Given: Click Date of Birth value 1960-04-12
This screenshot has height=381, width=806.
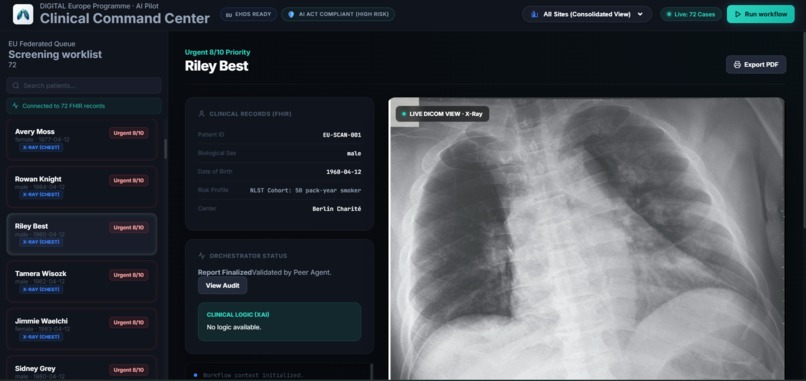Looking at the screenshot, I should pyautogui.click(x=343, y=172).
